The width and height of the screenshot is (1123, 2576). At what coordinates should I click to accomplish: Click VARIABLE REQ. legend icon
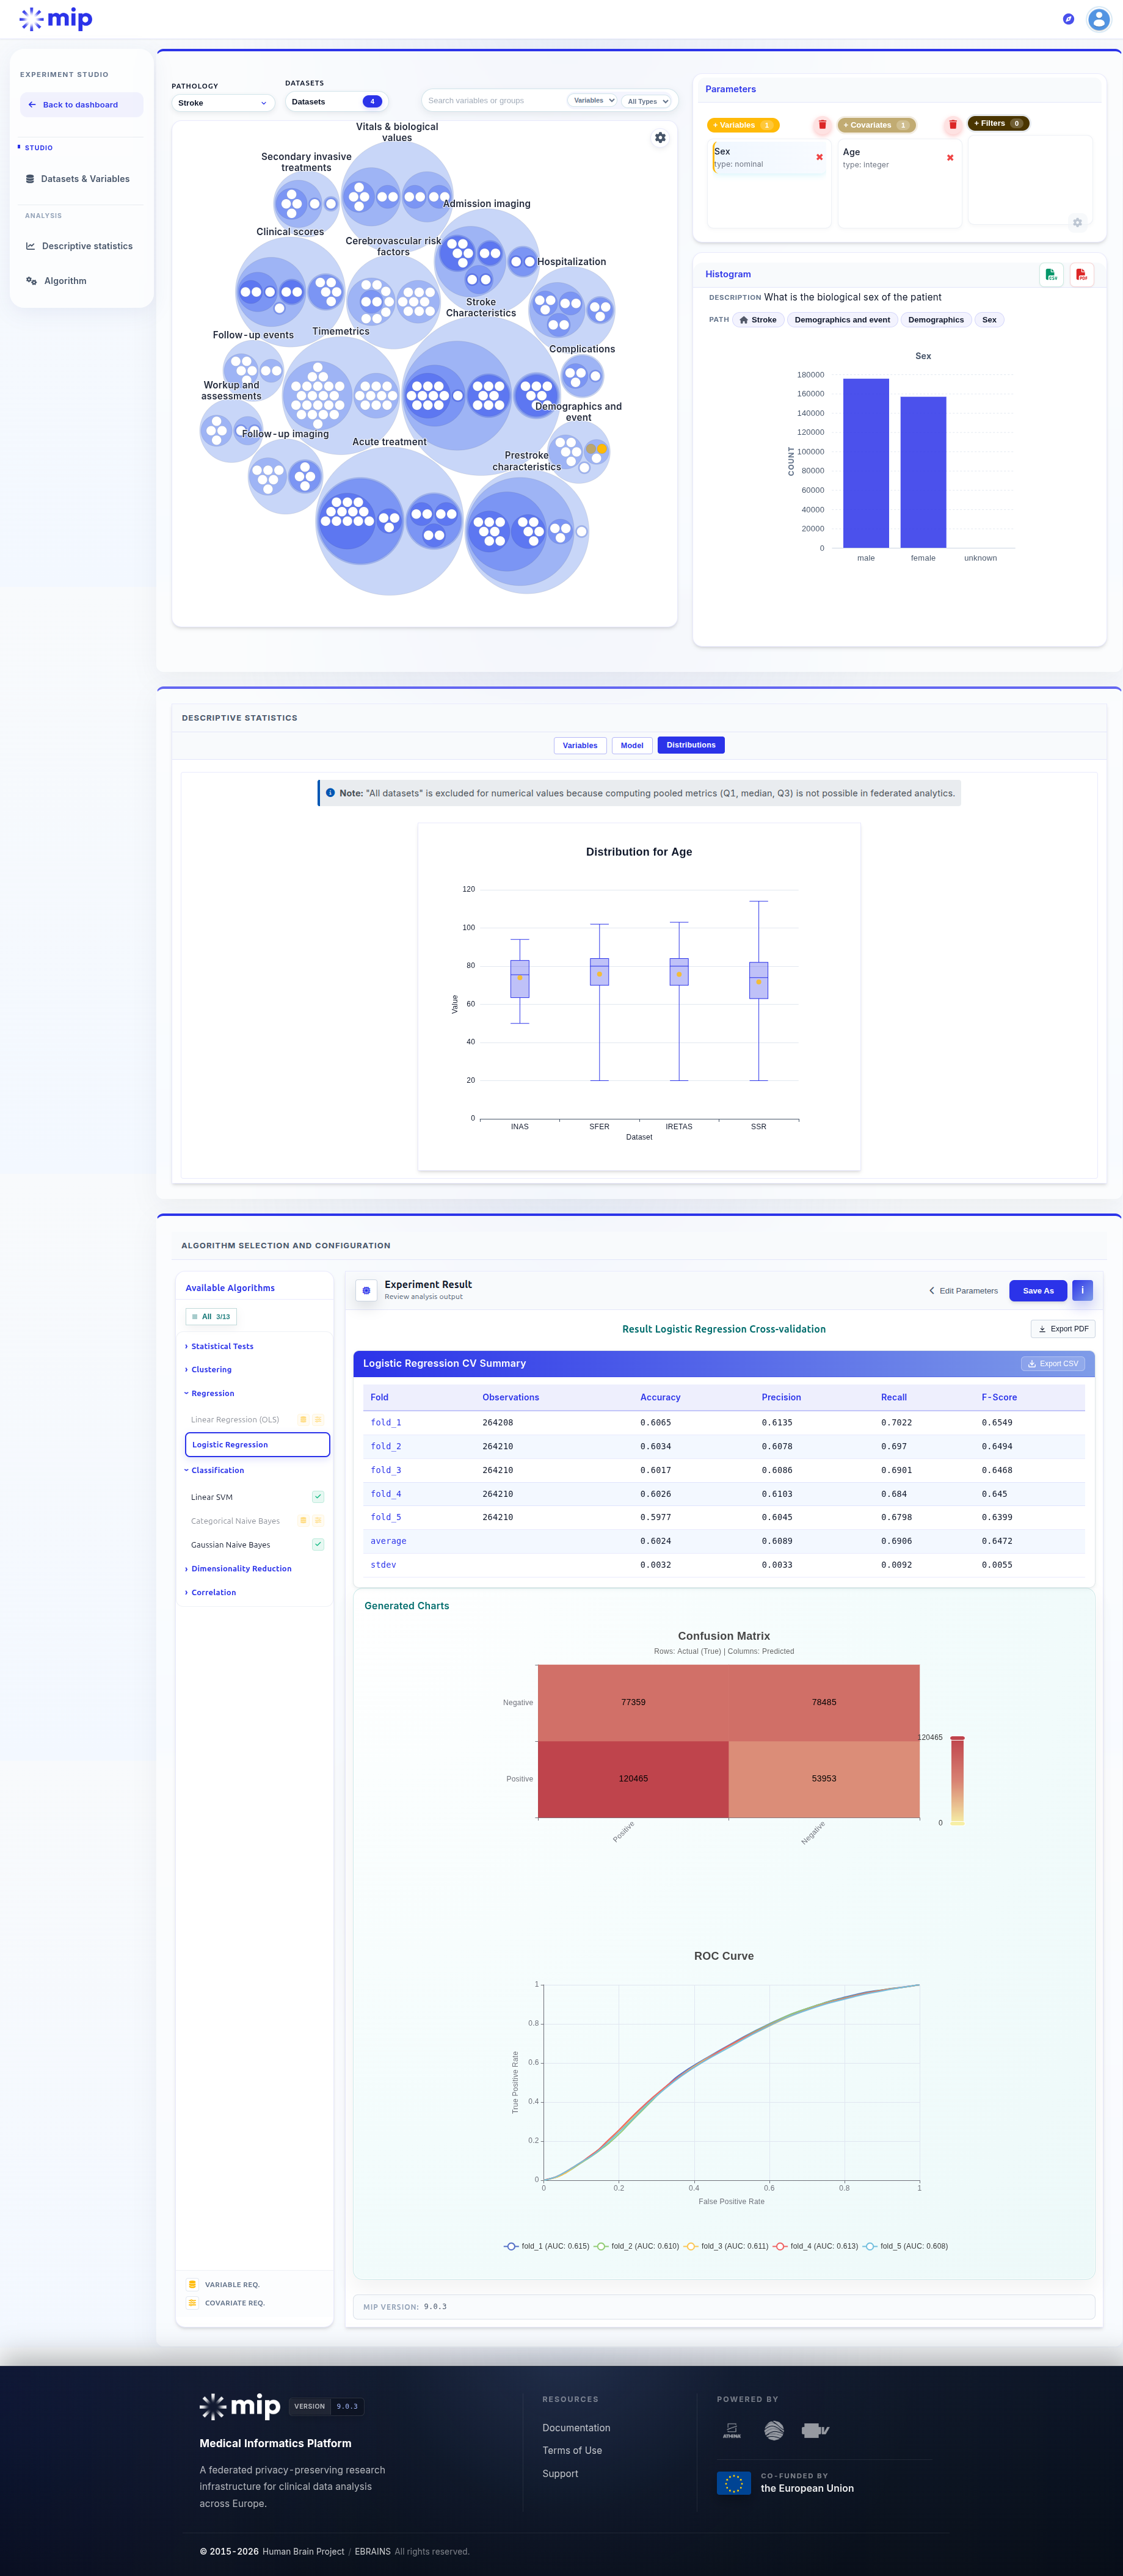(x=192, y=2284)
